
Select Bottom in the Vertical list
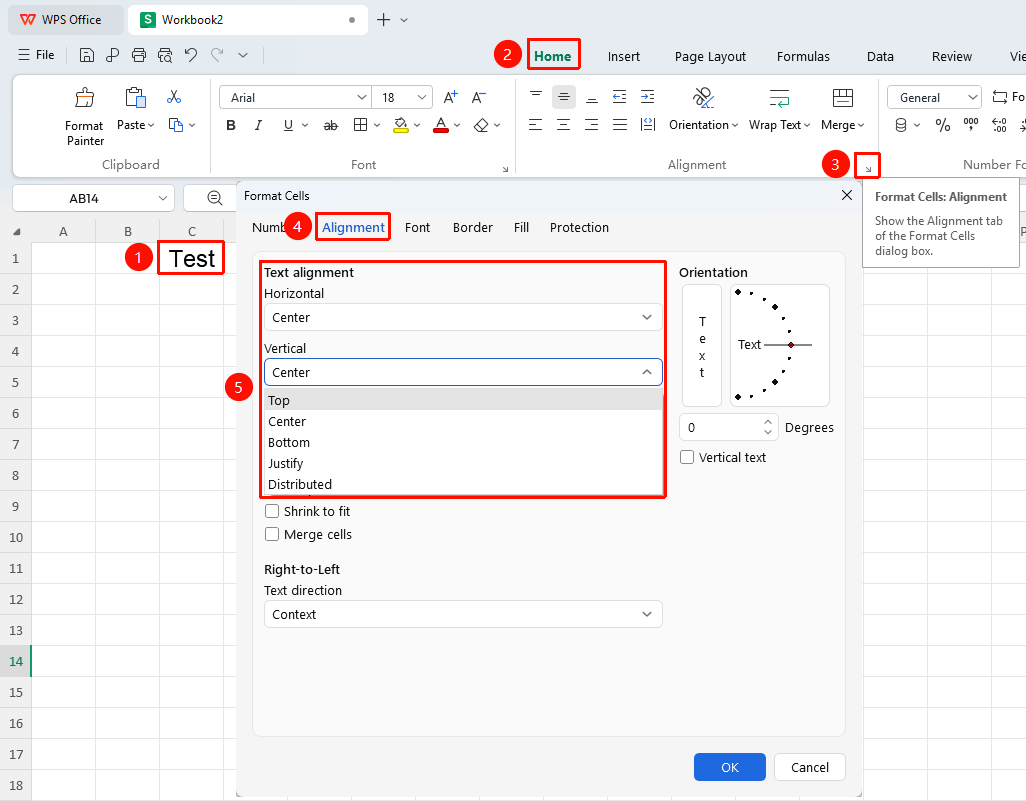pos(463,442)
